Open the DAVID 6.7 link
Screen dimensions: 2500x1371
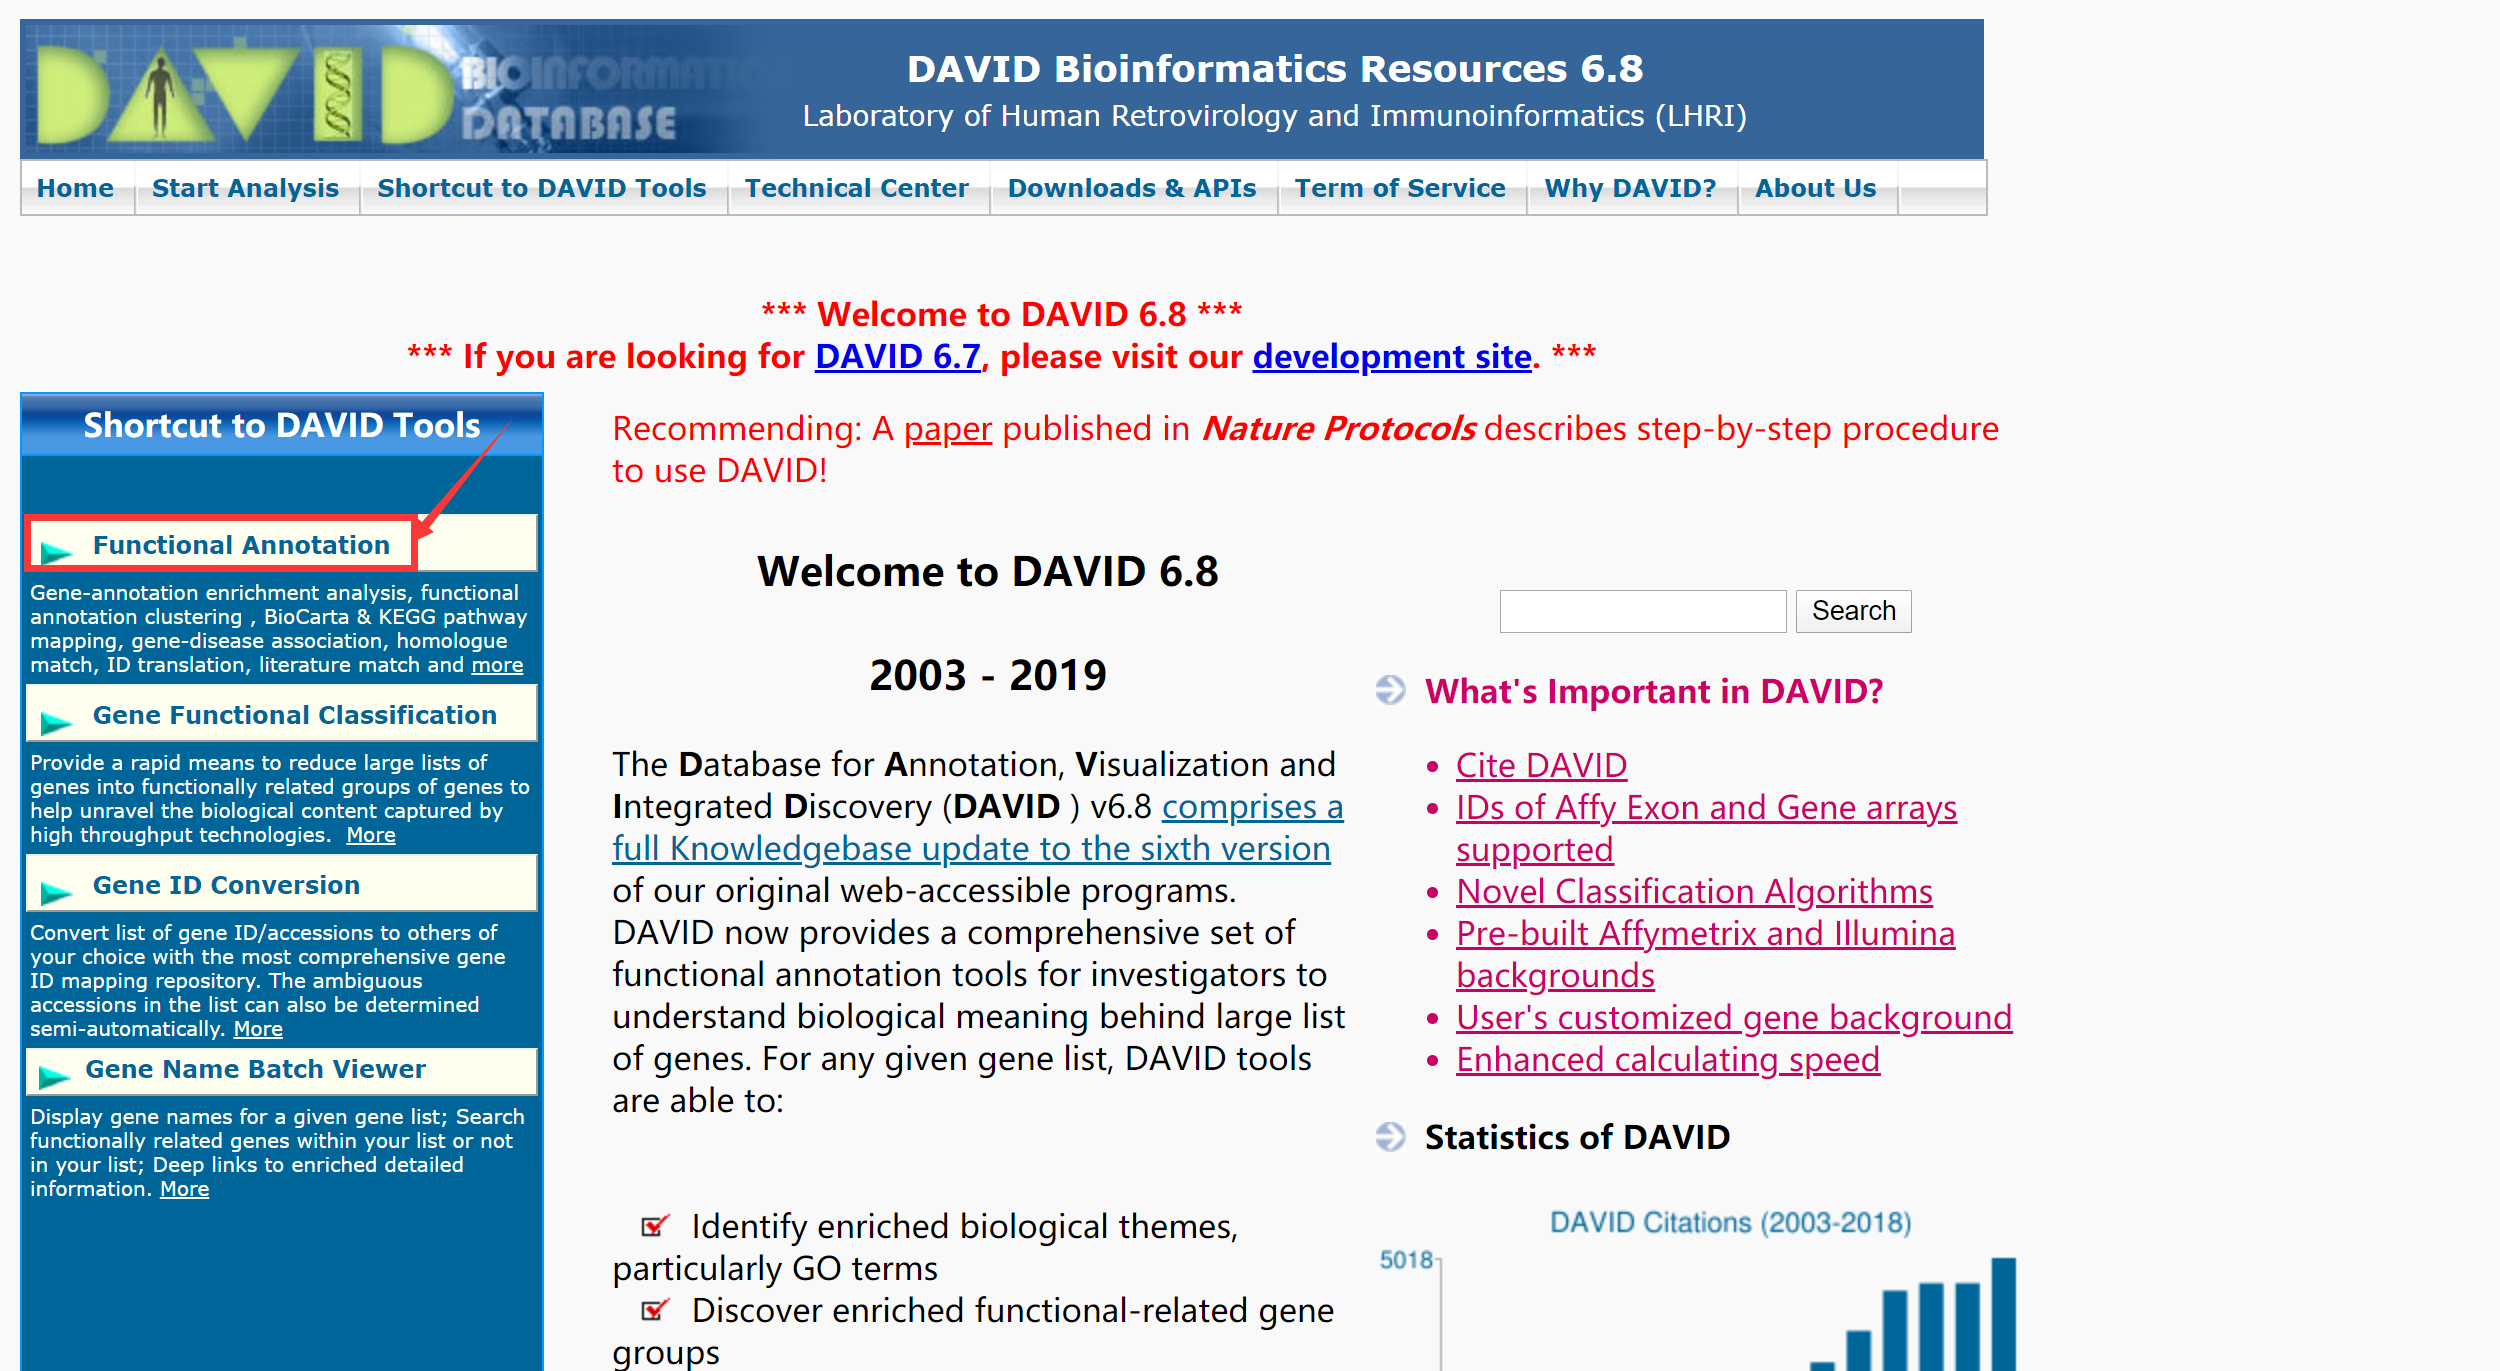point(897,356)
